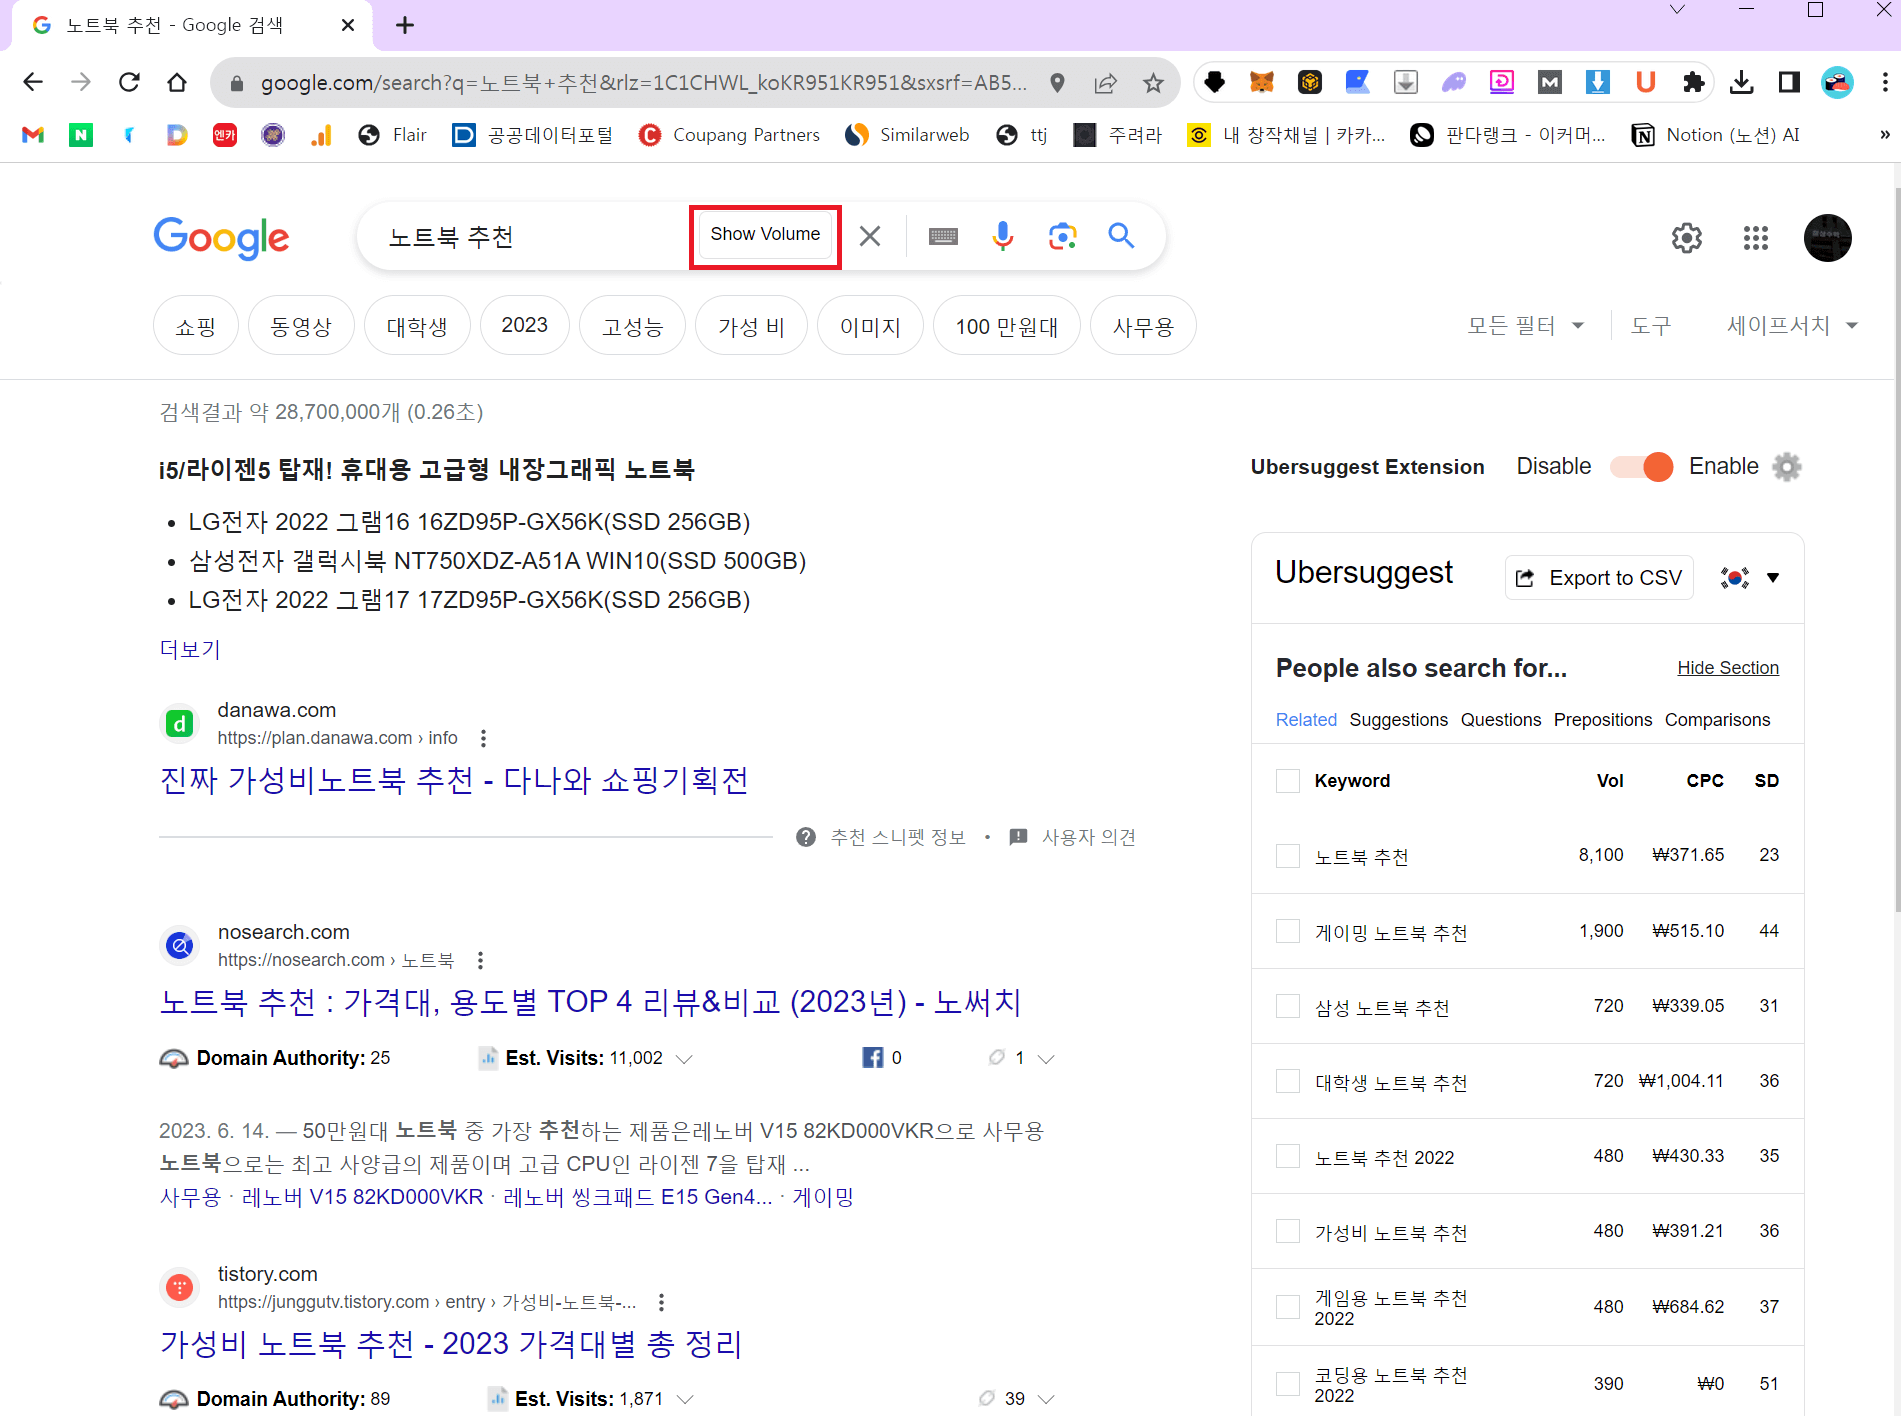Check the 게이밍 노트북 추천 row

[x=1288, y=931]
